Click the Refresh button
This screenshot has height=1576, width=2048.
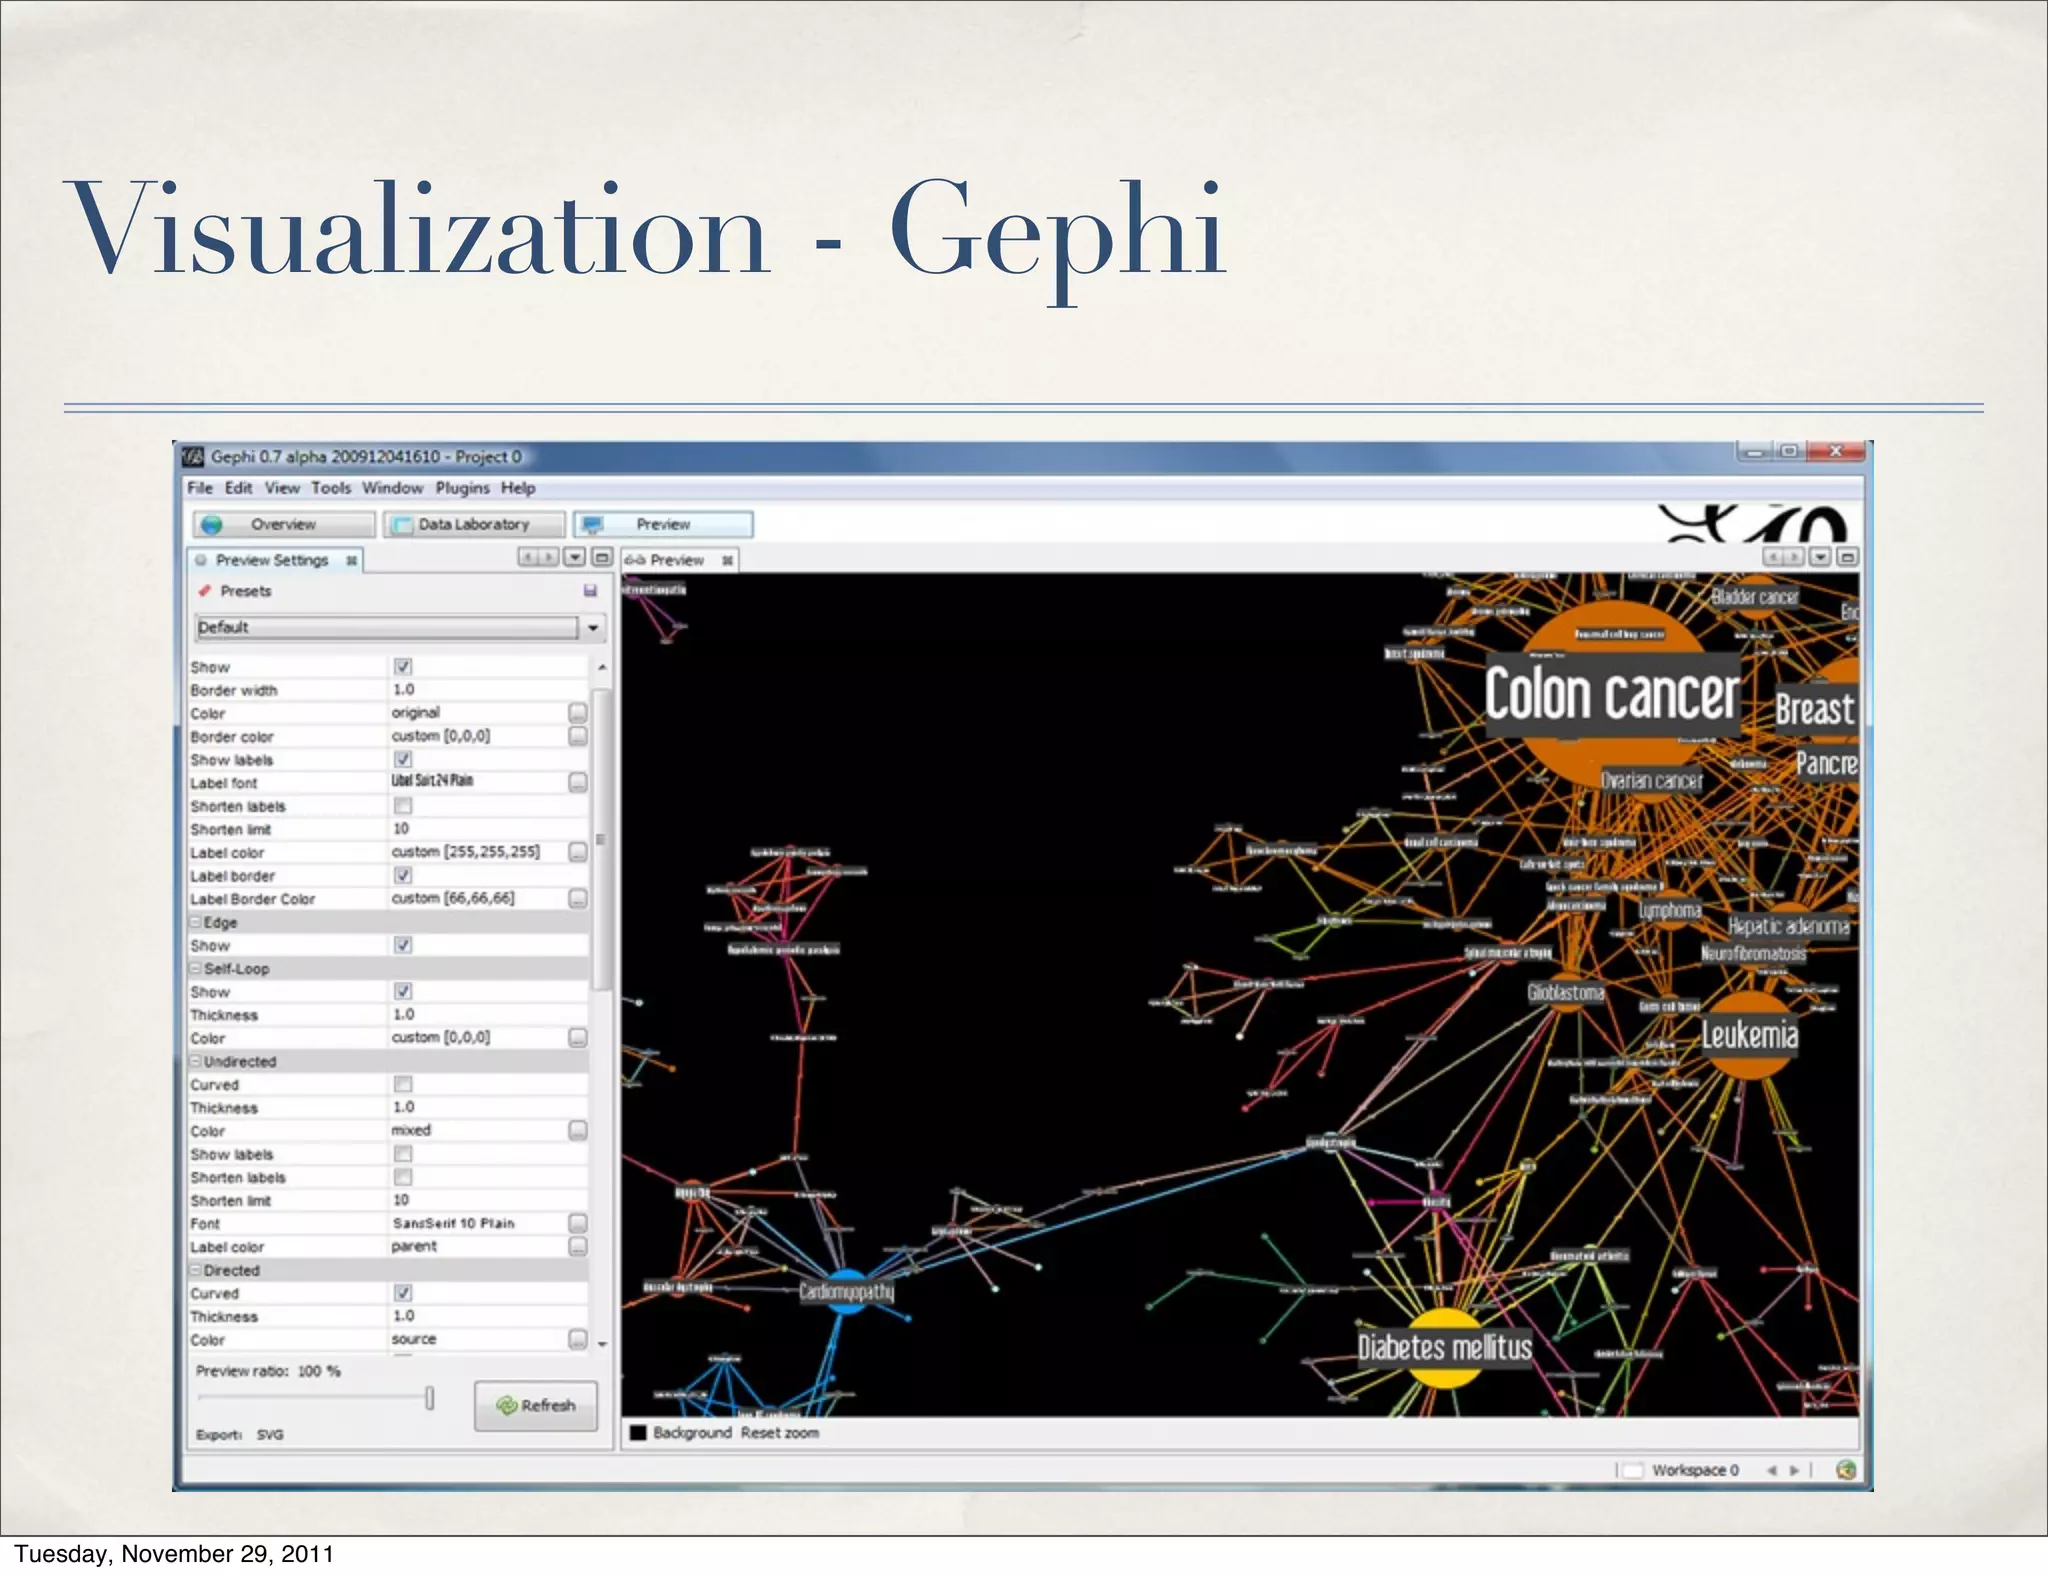pos(536,1405)
